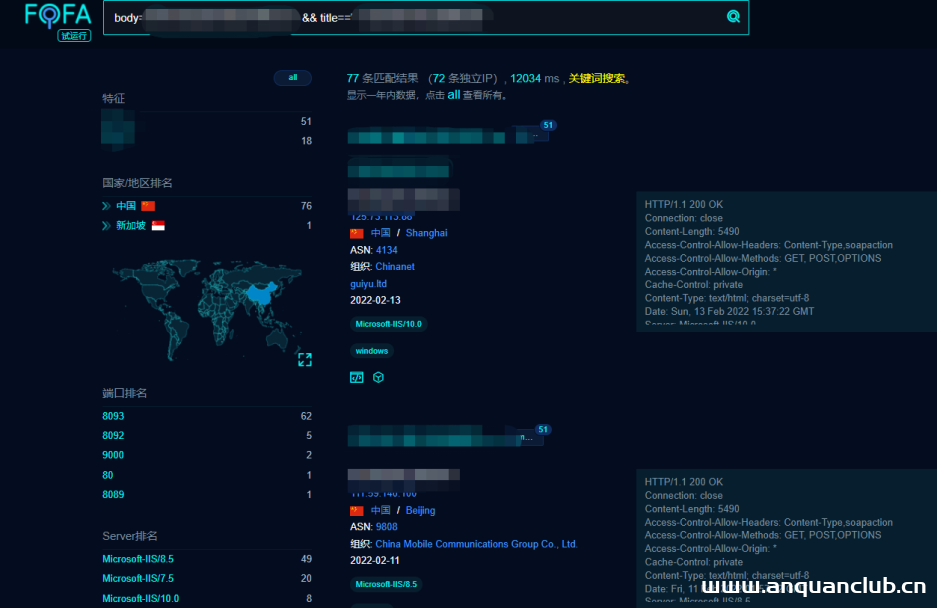
Task: Click the cube icon under windows tag
Action: point(379,377)
